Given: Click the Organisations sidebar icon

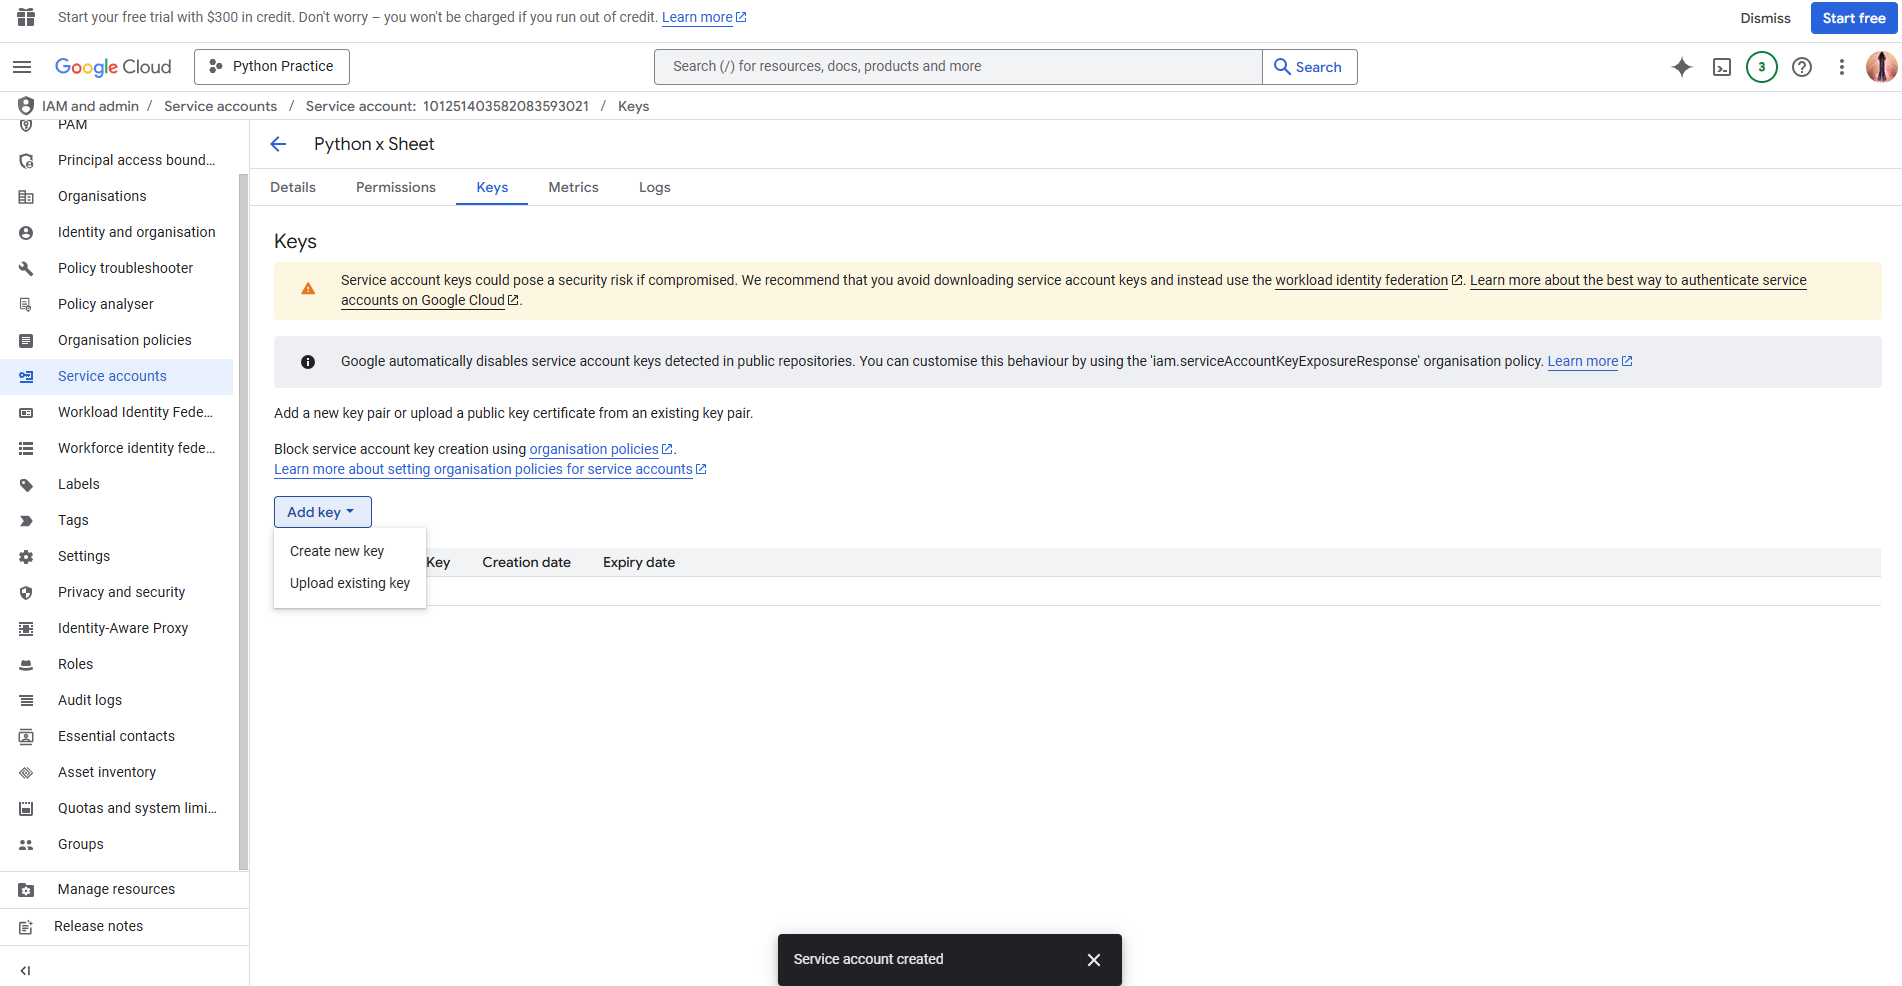Looking at the screenshot, I should (x=26, y=197).
